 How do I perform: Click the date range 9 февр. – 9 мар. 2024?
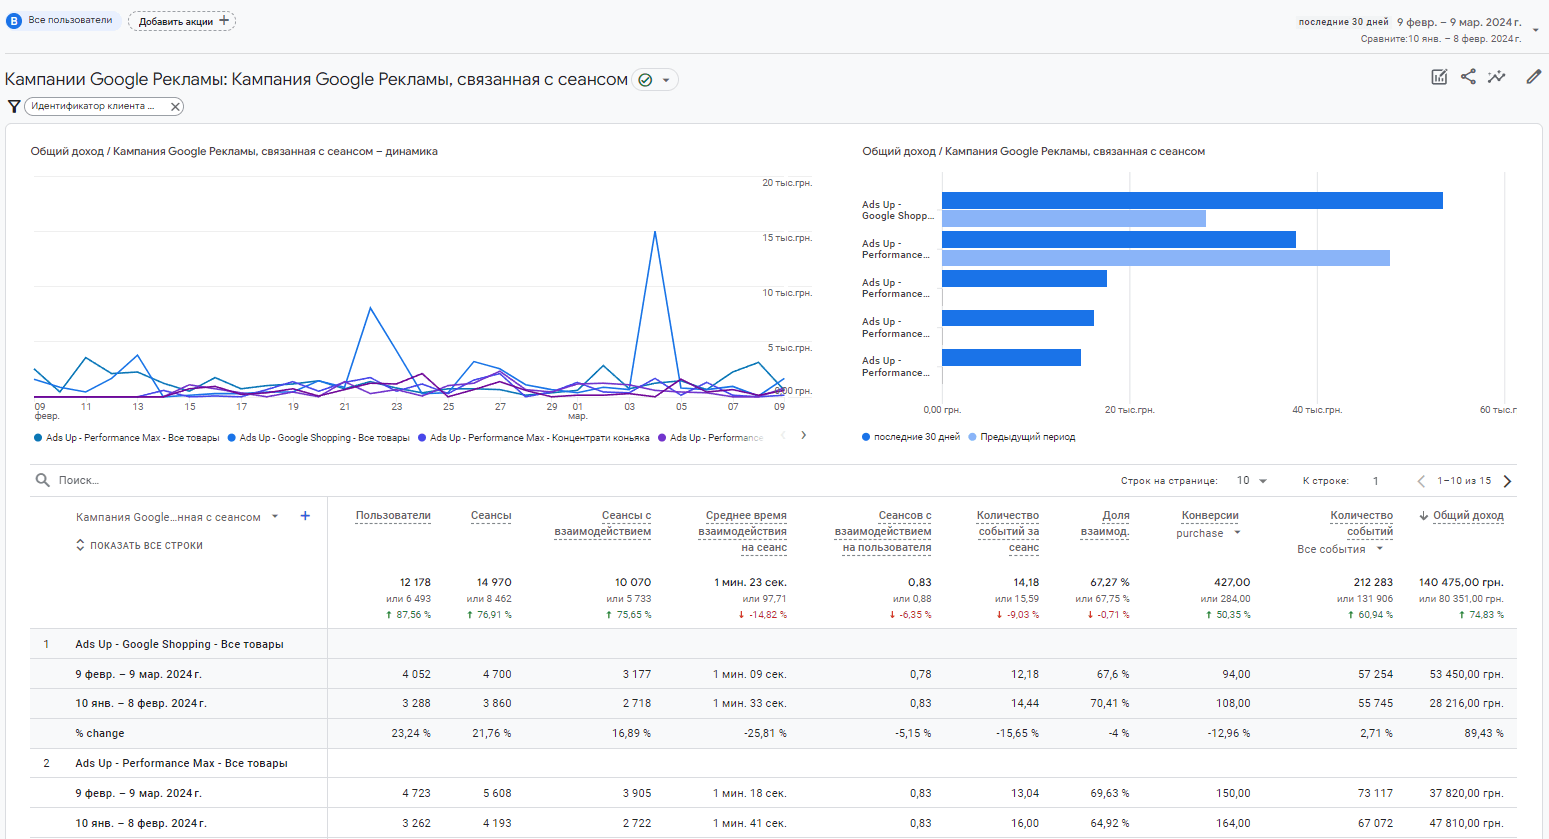click(1459, 22)
